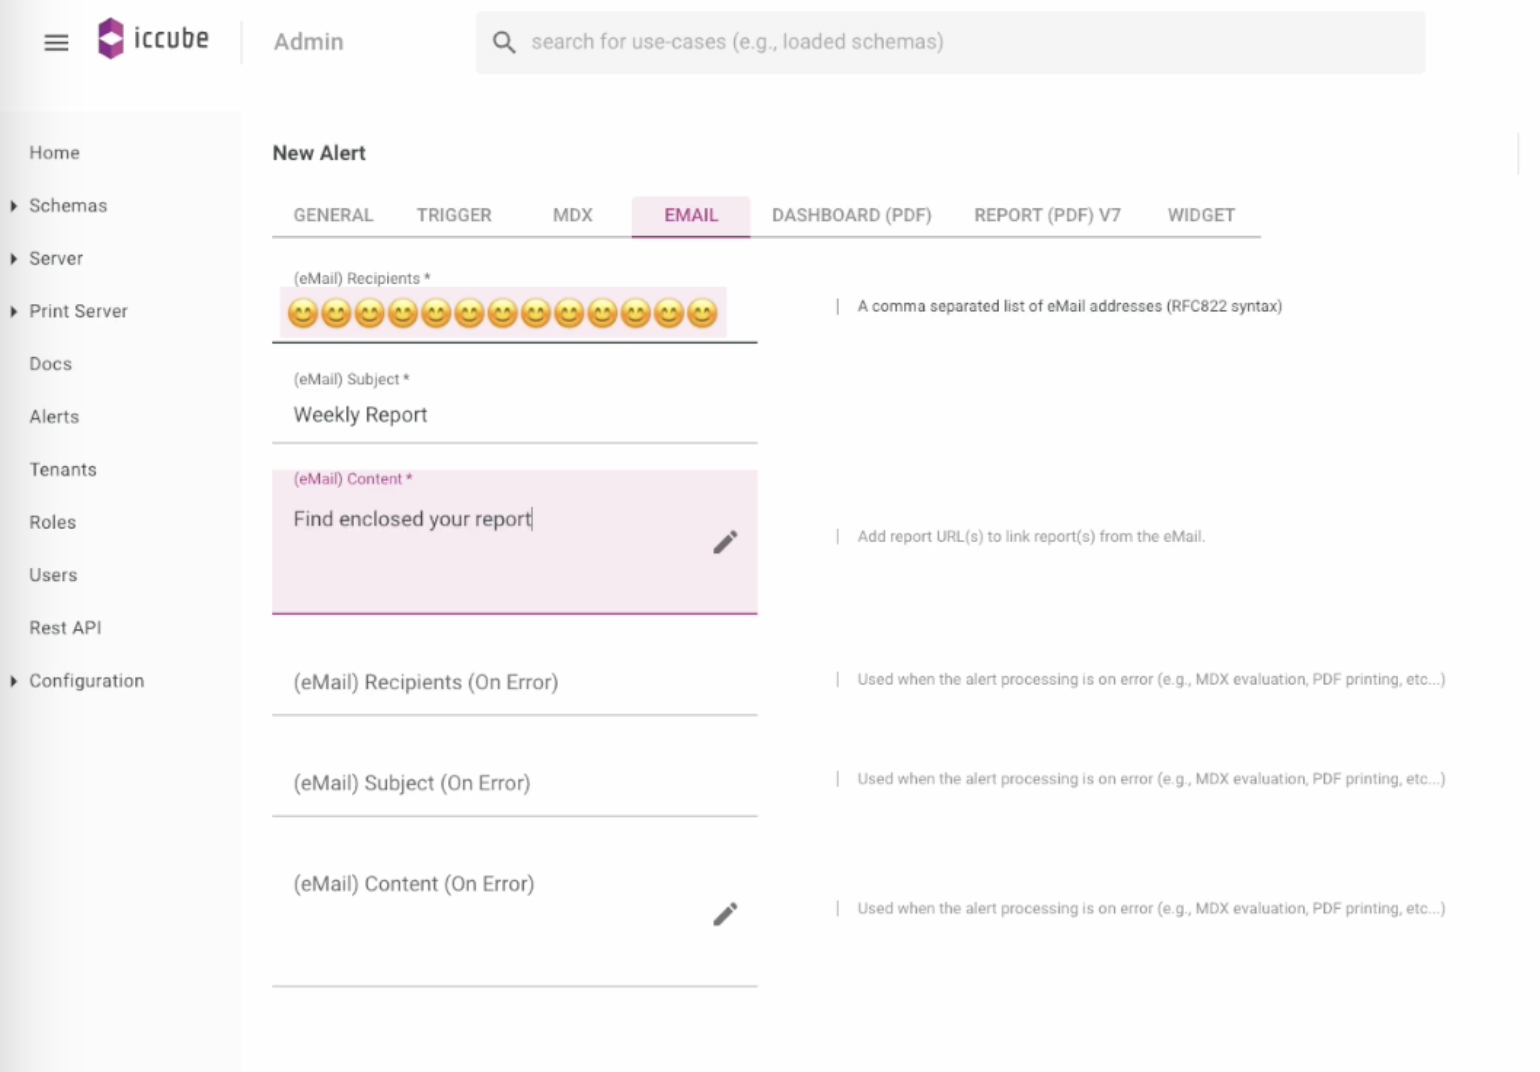Select the EMAIL tab
Image resolution: width=1540 pixels, height=1072 pixels.
pos(691,215)
